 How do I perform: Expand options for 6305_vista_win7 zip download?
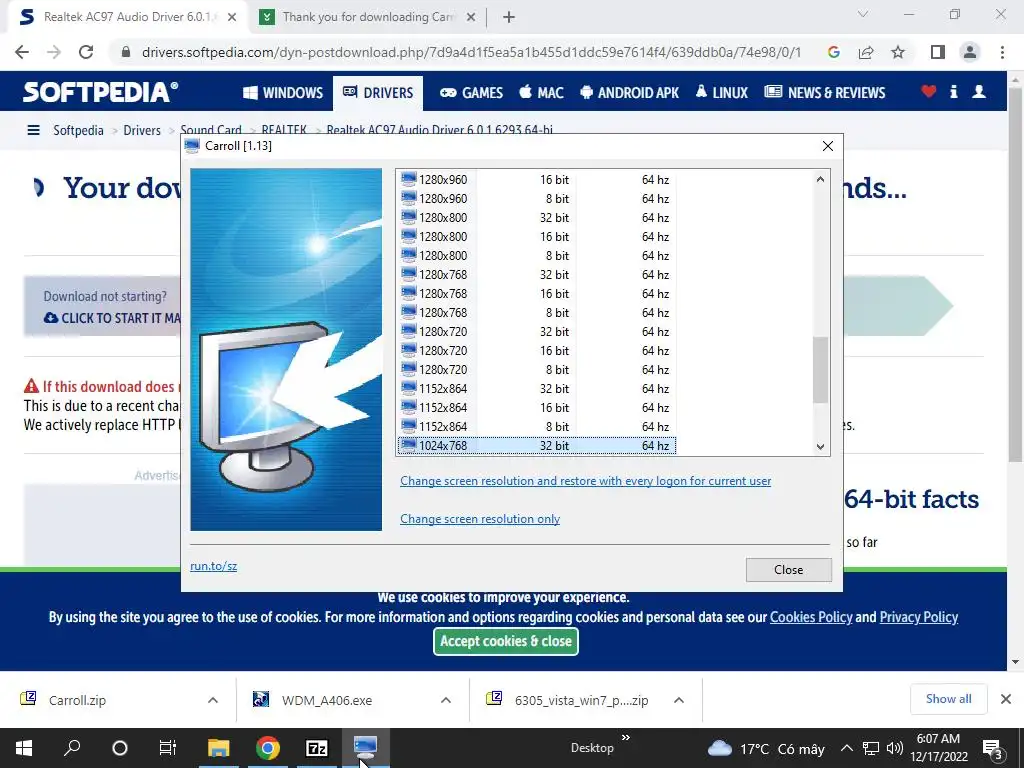[x=679, y=700]
